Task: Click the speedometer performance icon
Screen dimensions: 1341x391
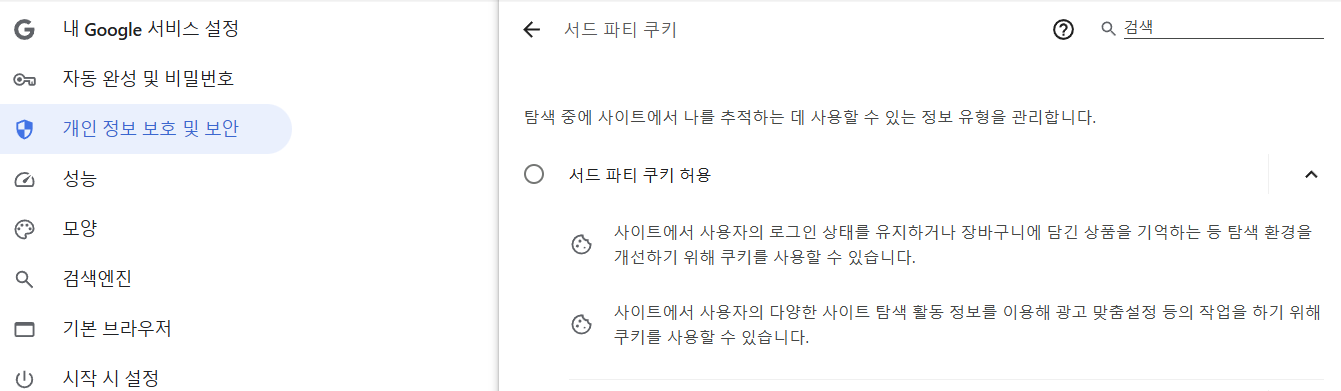Action: pos(25,180)
